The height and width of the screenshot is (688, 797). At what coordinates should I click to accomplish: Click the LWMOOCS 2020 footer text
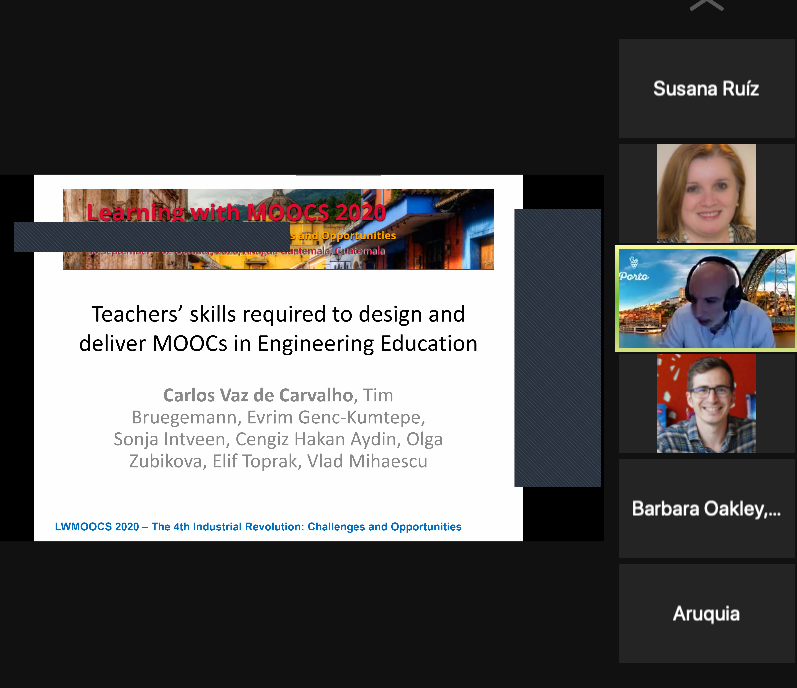click(258, 527)
